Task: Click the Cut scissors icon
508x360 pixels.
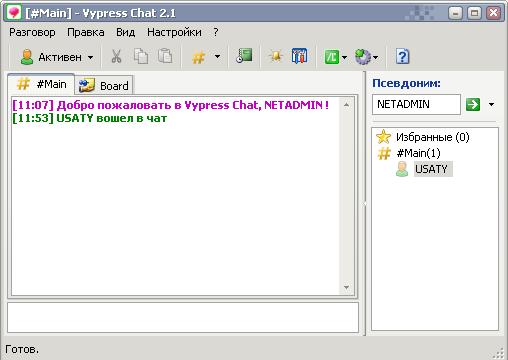Action: [x=116, y=56]
